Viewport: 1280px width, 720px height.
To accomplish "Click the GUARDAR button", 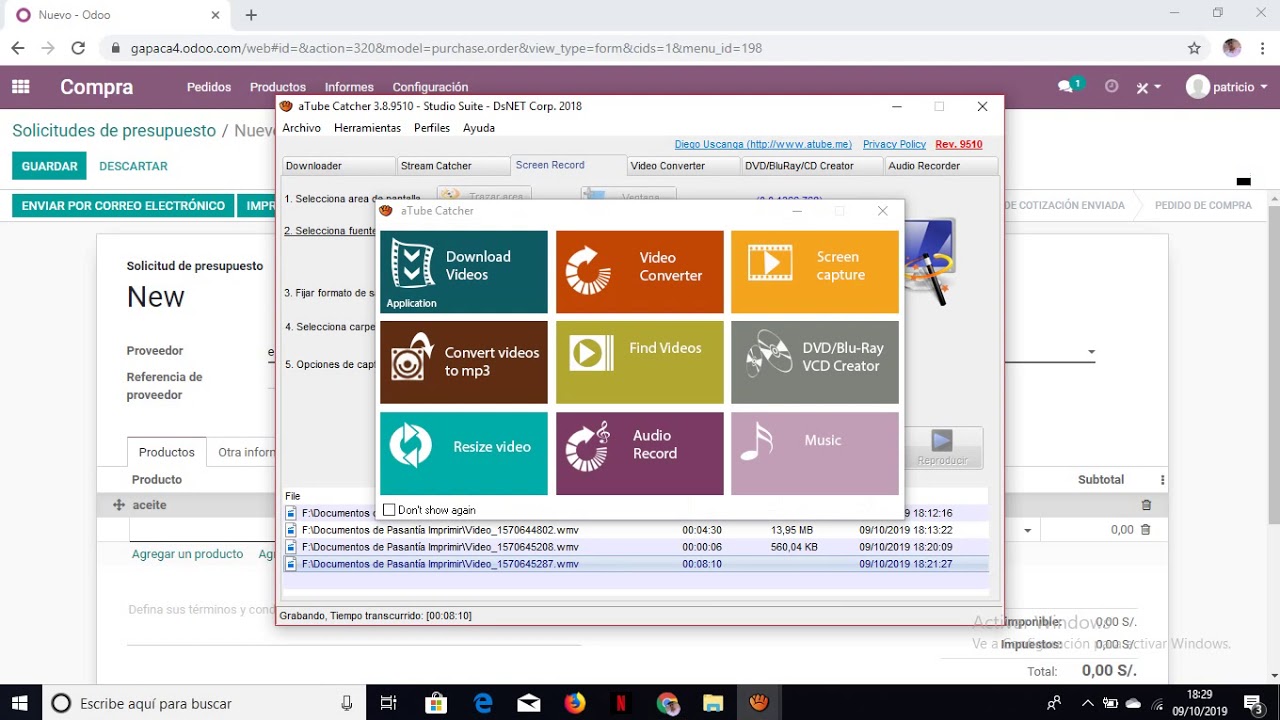I will 49,166.
